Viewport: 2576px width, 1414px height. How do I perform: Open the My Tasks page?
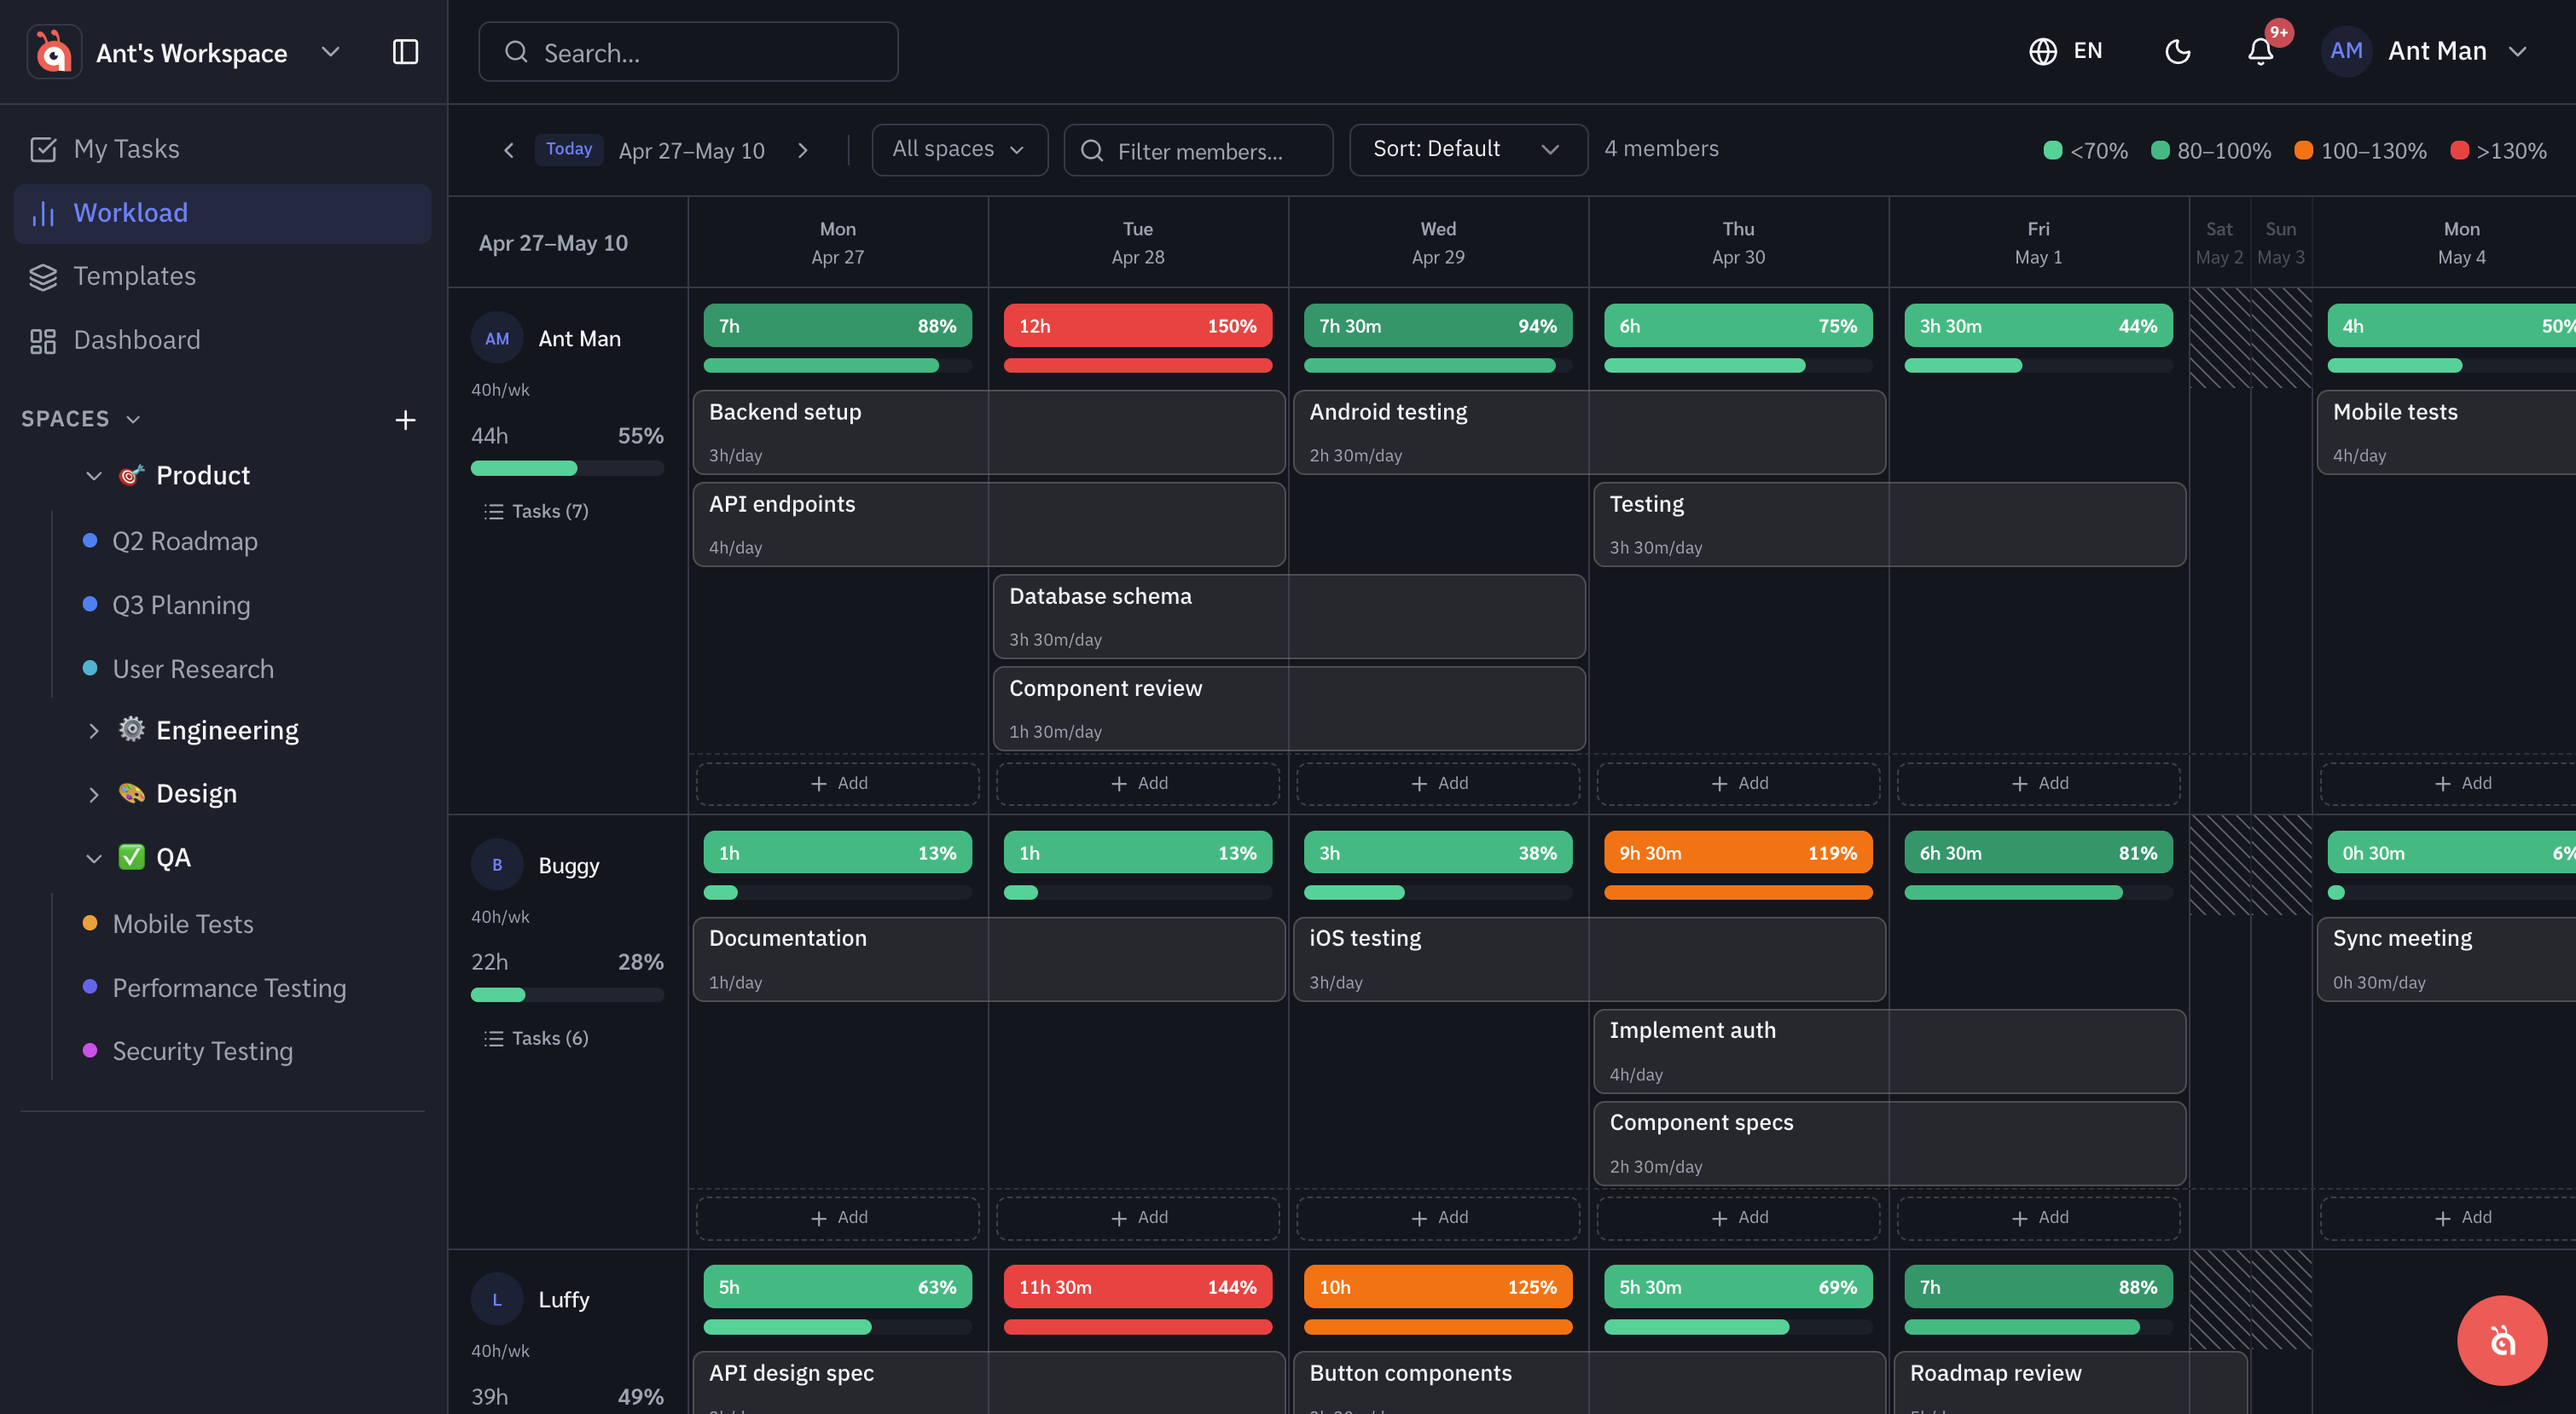click(223, 149)
